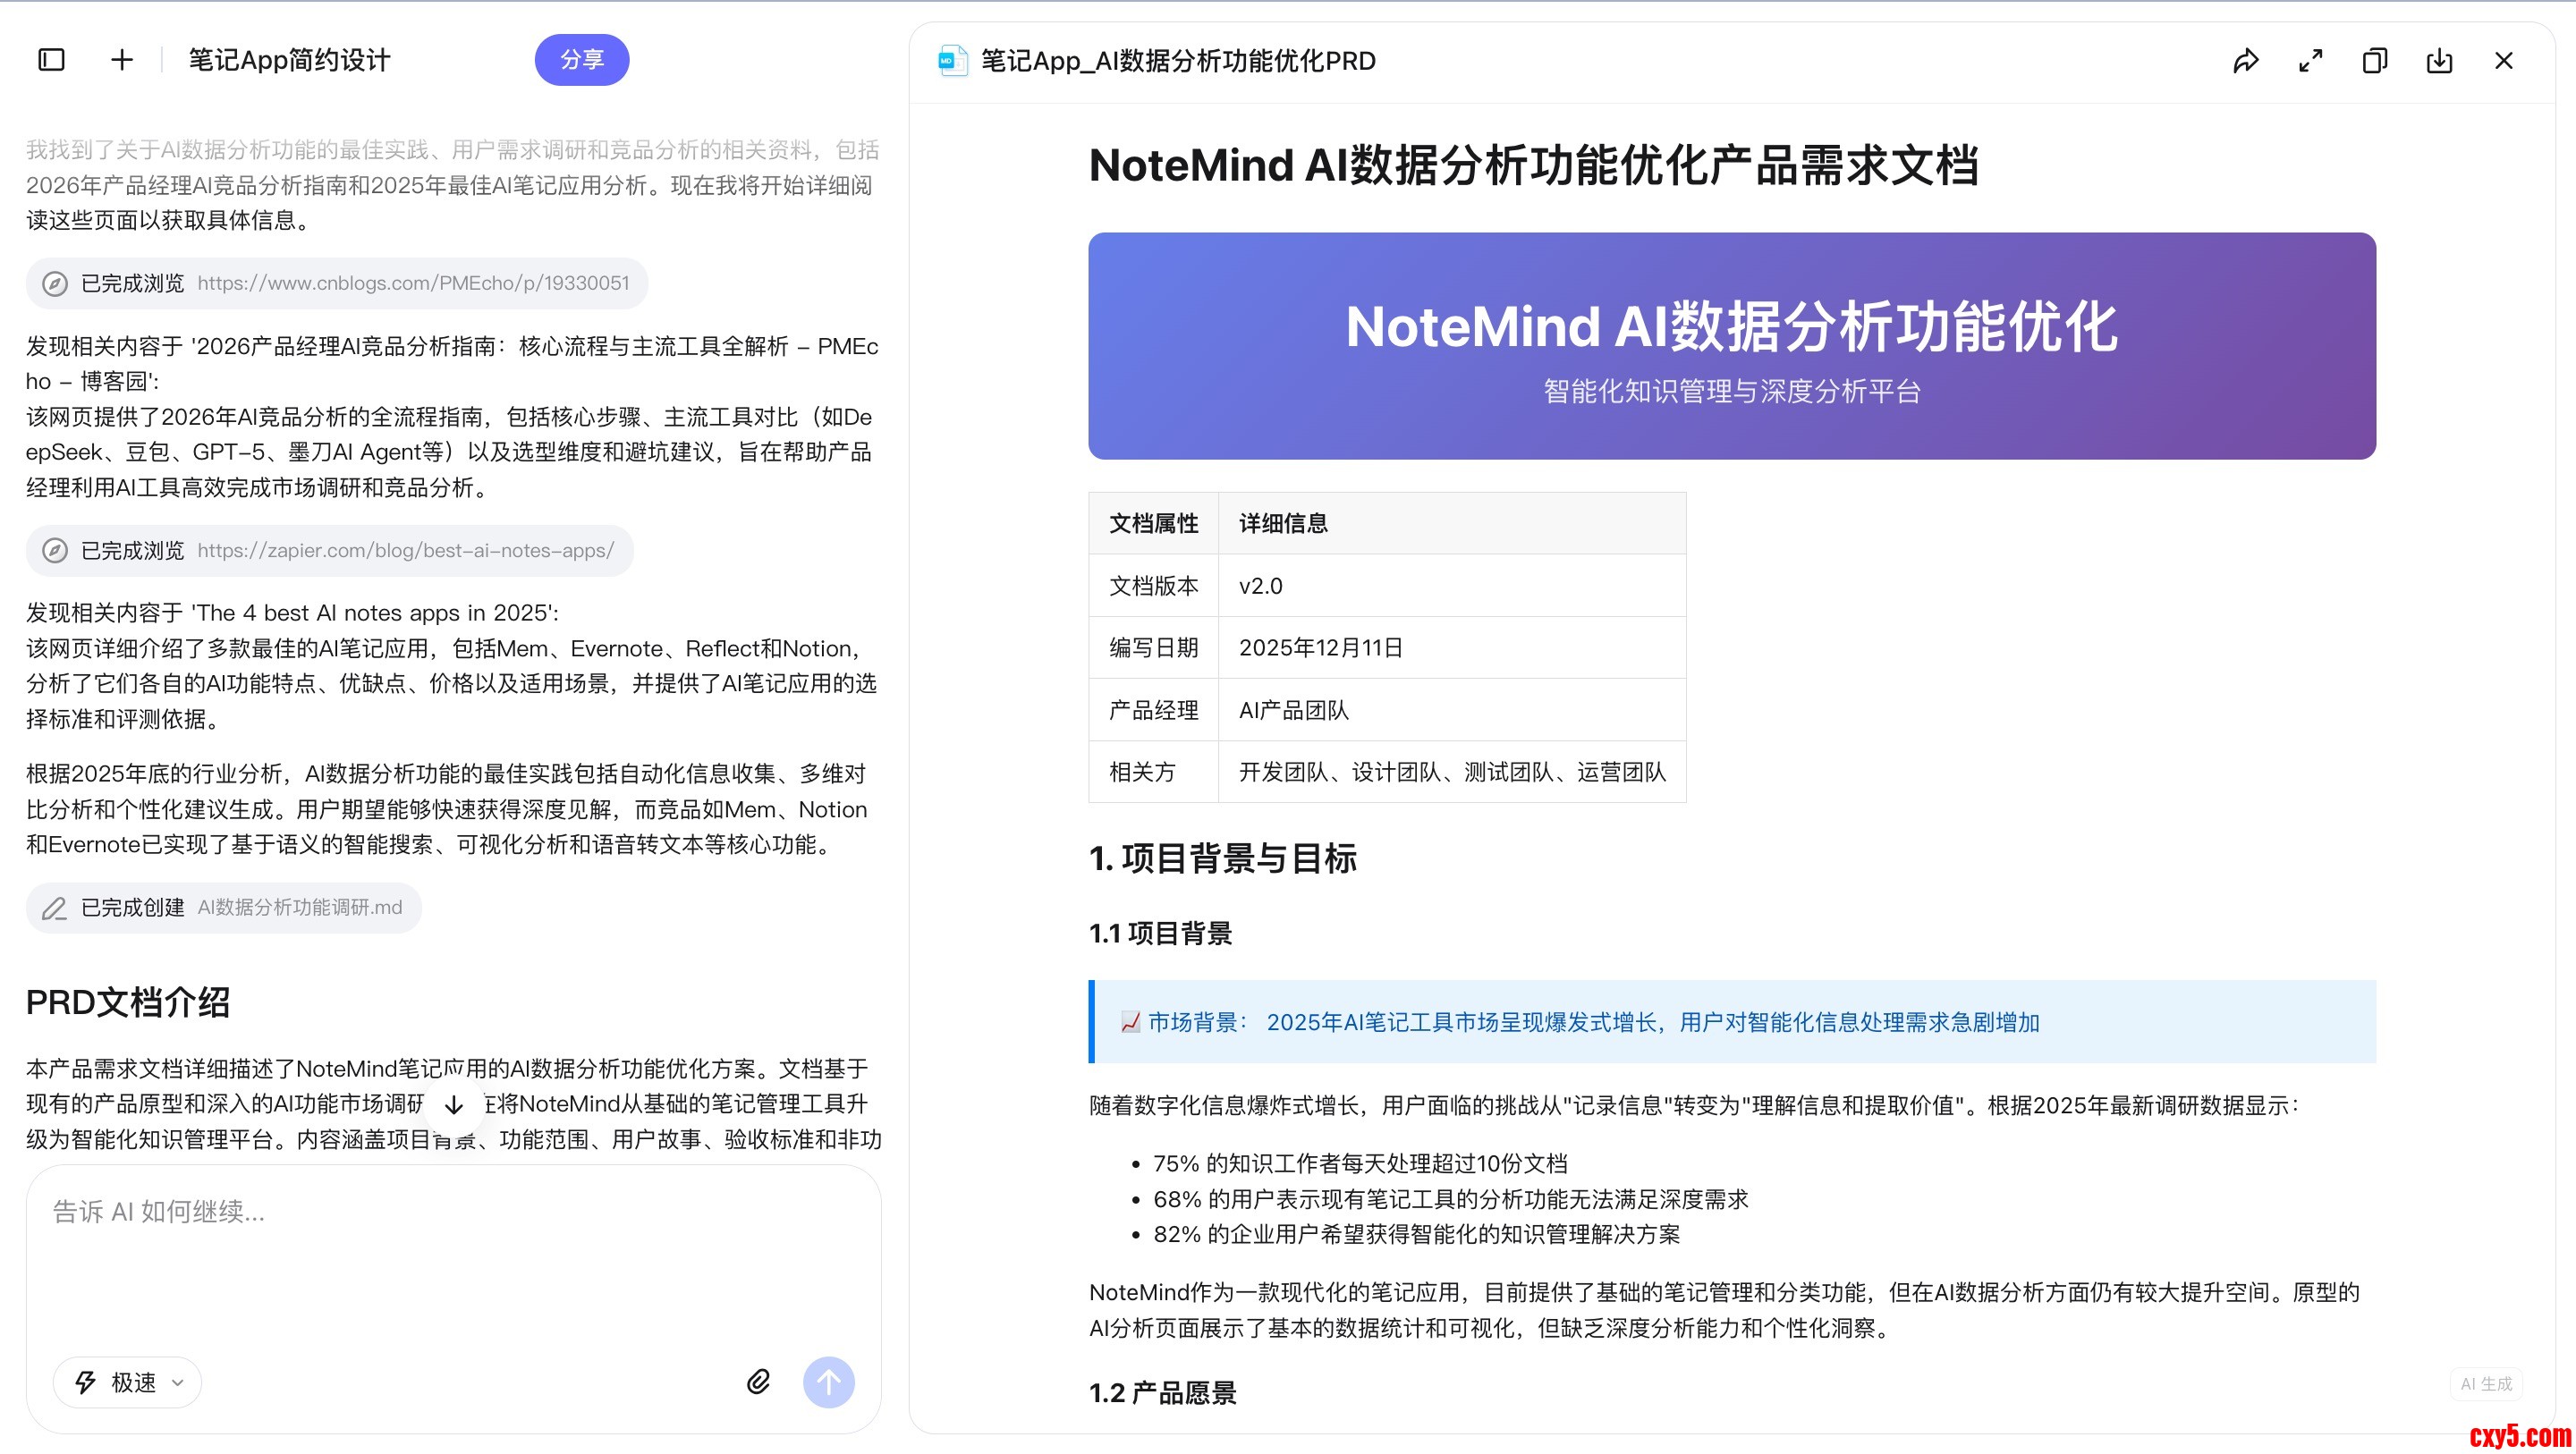Close the document preview panel

tap(2503, 61)
